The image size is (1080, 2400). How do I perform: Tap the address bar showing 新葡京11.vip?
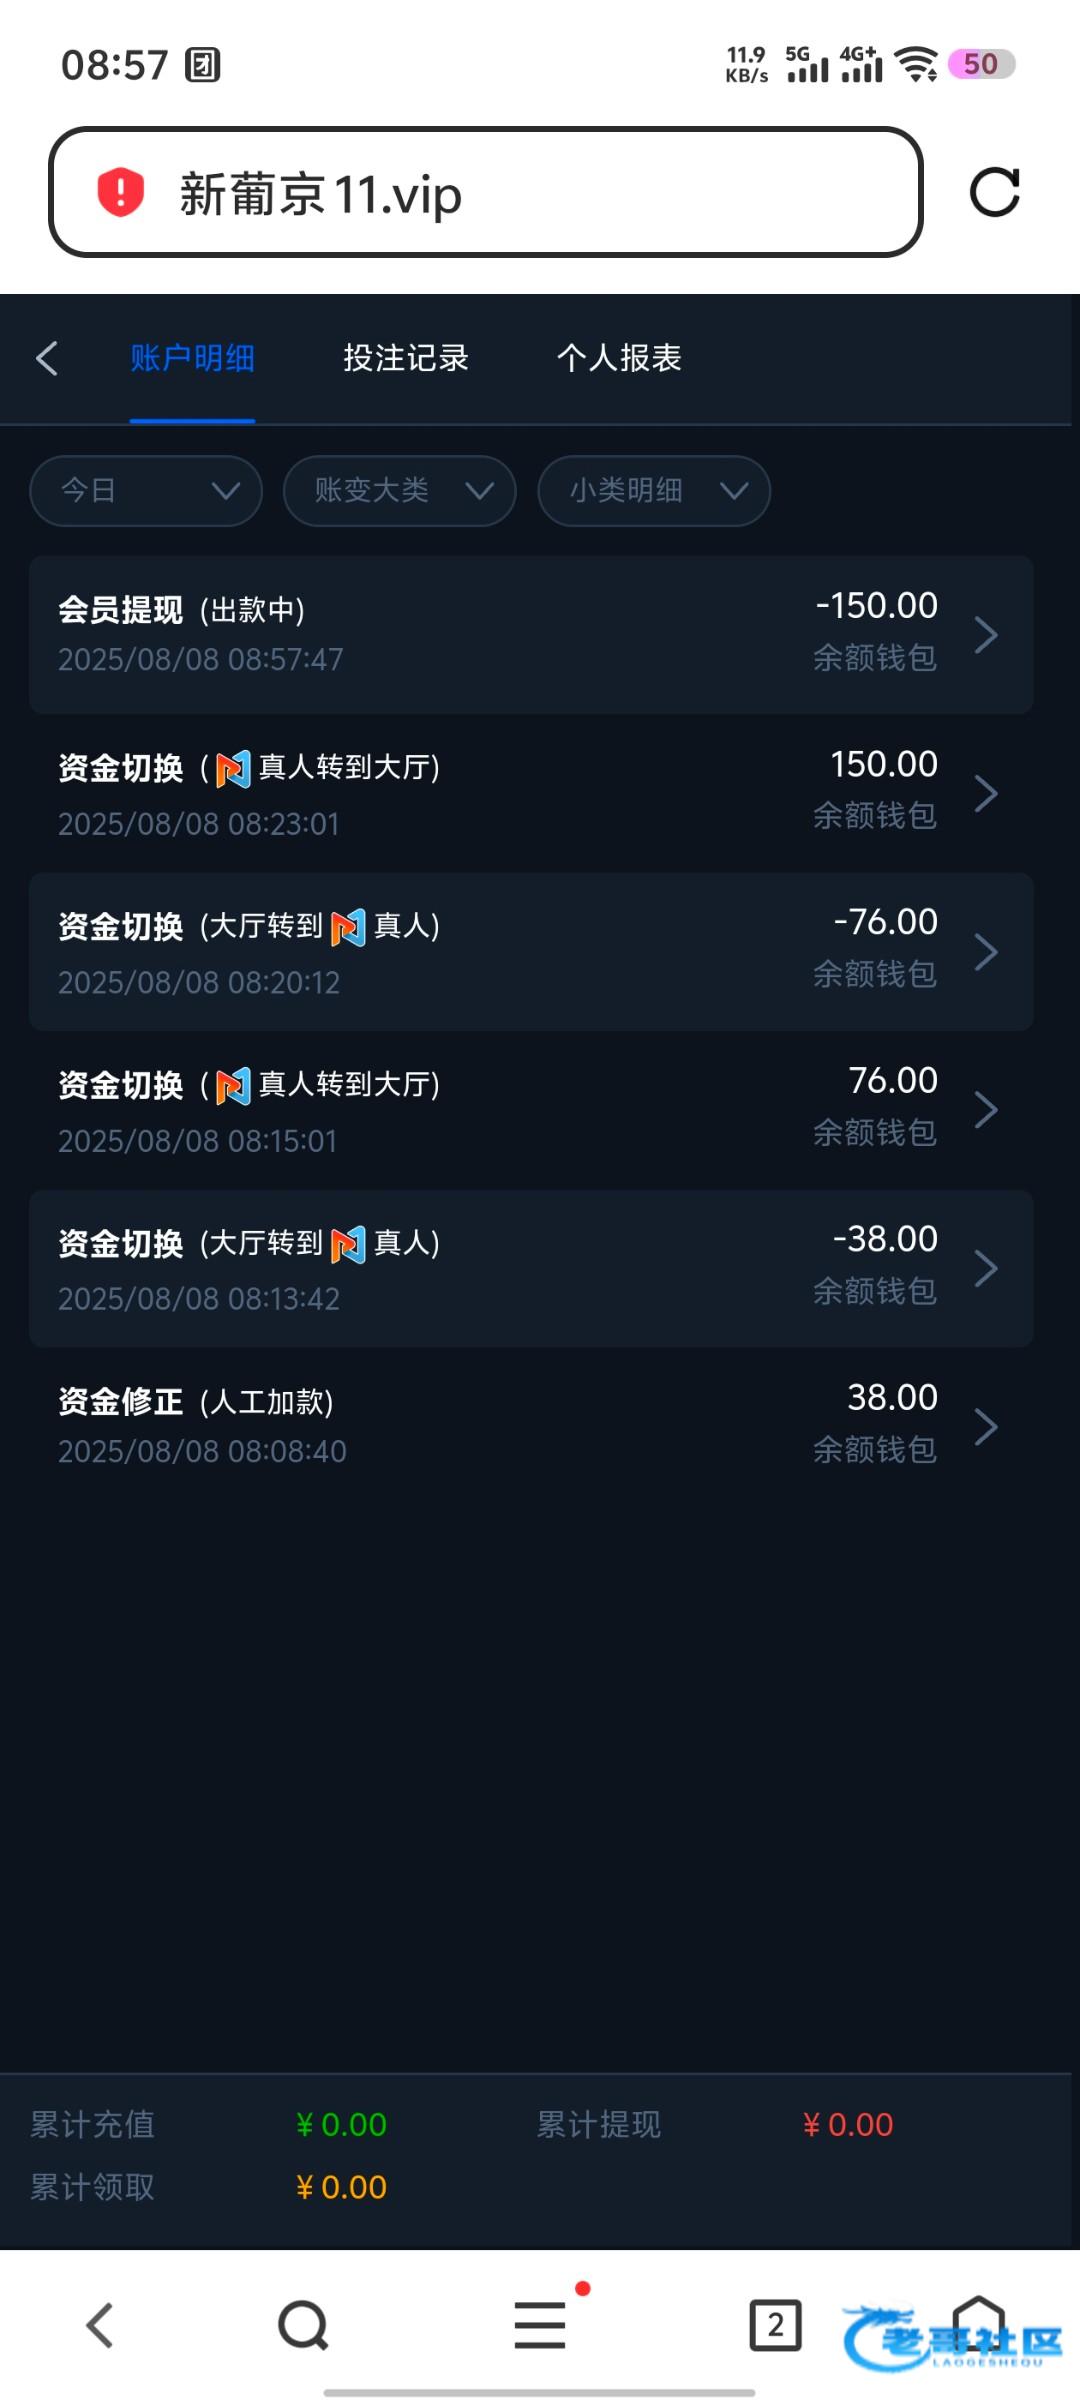485,192
